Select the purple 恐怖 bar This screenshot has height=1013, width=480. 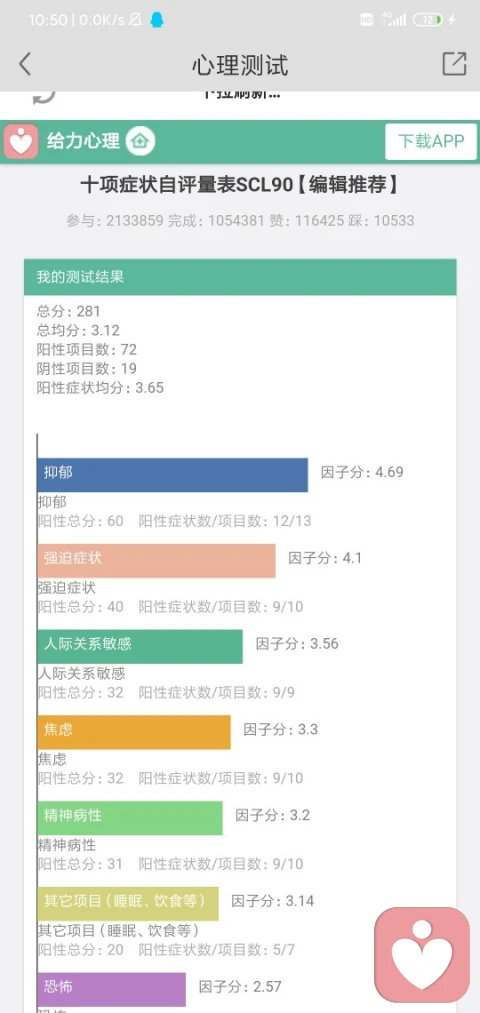pos(112,989)
